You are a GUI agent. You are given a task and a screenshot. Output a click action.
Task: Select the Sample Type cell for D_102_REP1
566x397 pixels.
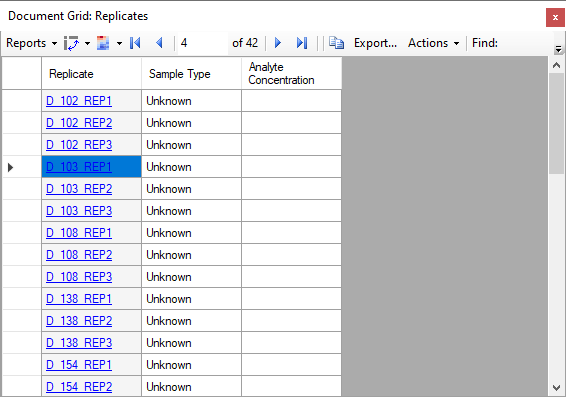tap(191, 101)
